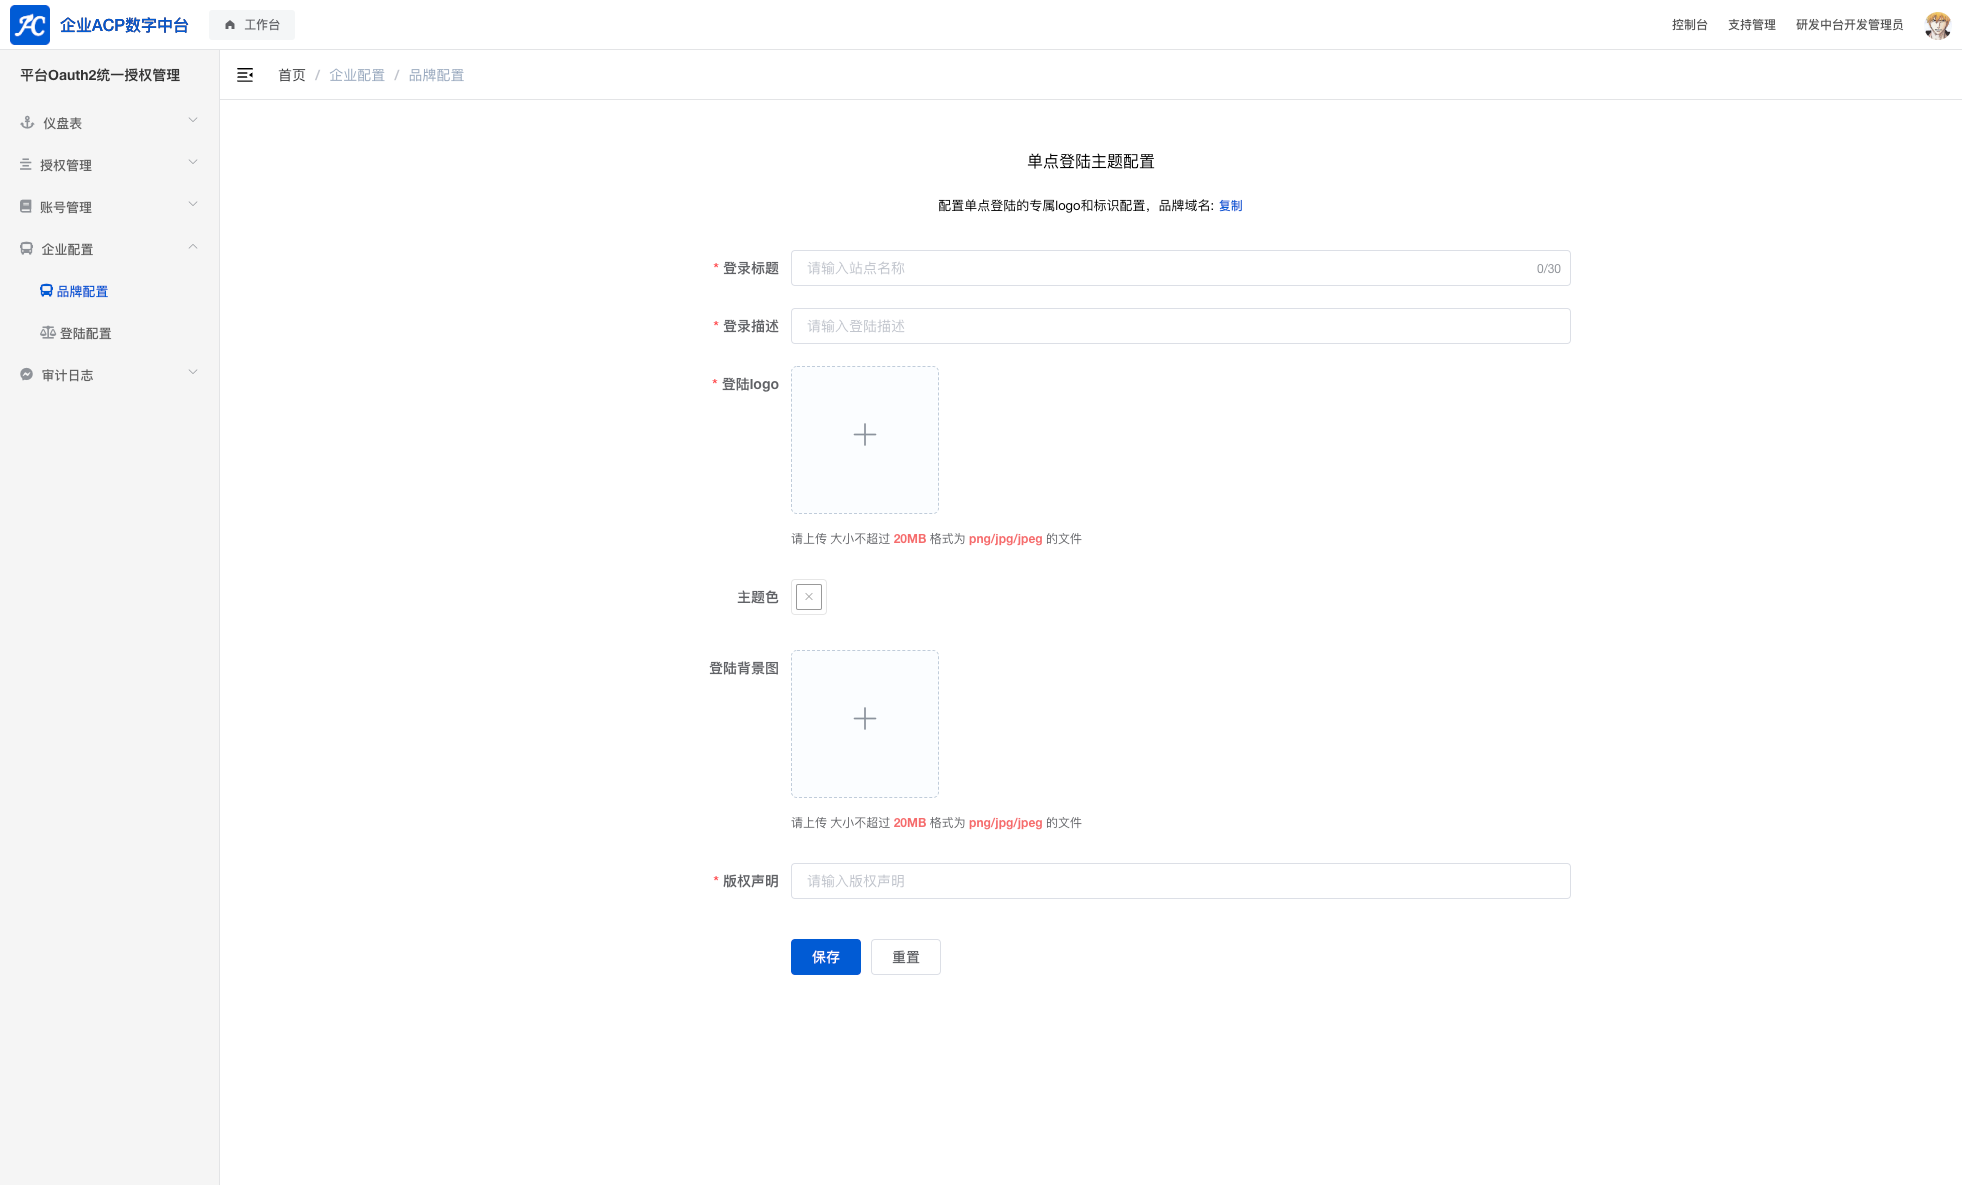Click the 复制 link for brand domain
This screenshot has width=1962, height=1185.
(1230, 206)
